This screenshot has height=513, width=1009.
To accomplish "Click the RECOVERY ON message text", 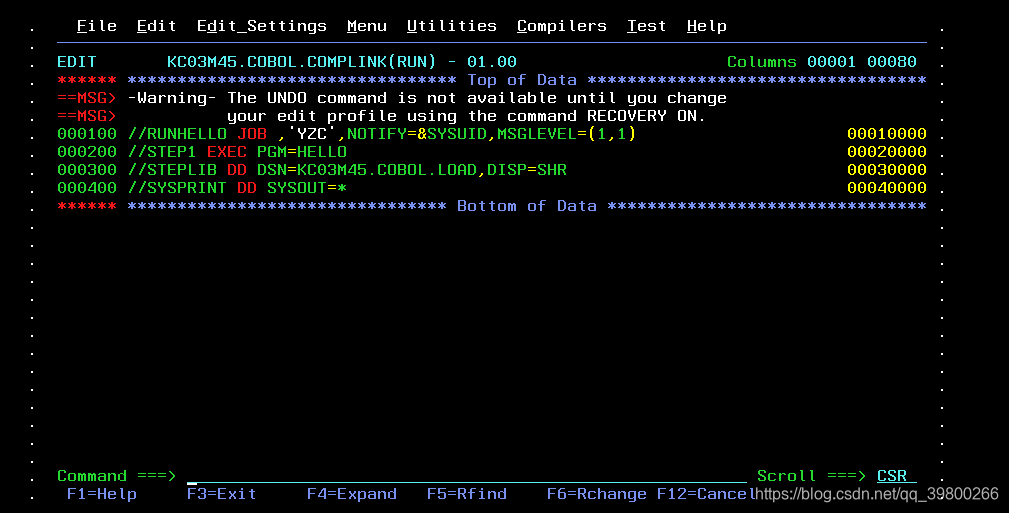I will point(647,116).
